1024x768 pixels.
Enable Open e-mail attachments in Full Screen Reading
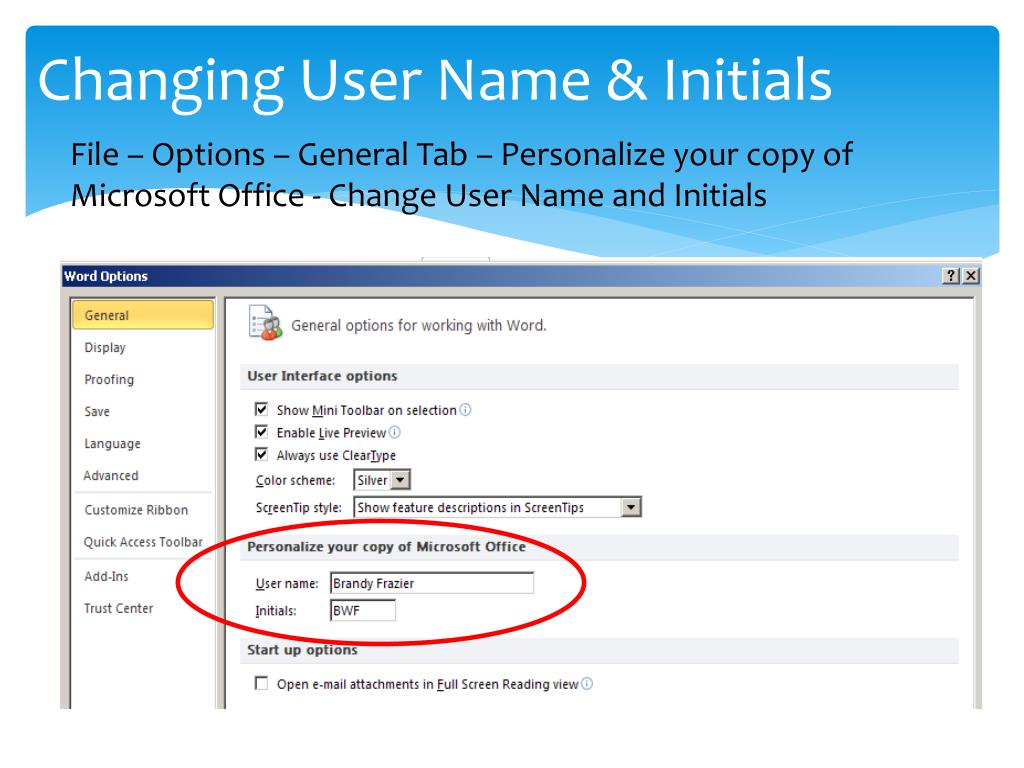click(x=261, y=683)
